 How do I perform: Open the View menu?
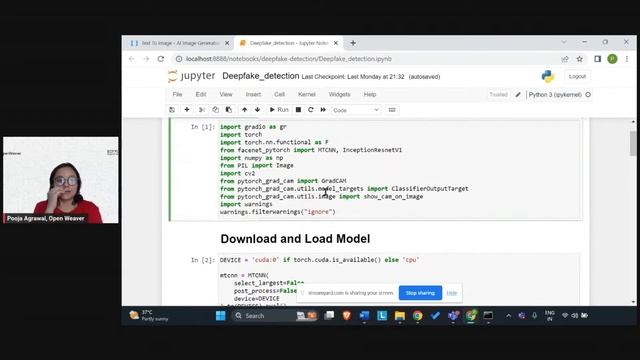point(226,94)
